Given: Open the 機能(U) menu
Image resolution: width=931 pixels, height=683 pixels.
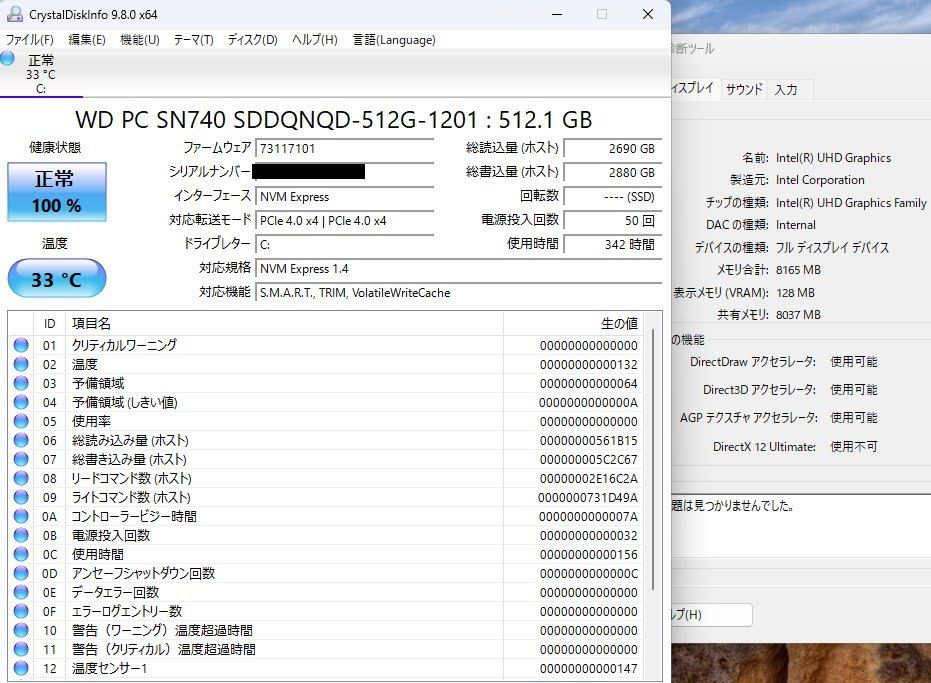Looking at the screenshot, I should (140, 40).
